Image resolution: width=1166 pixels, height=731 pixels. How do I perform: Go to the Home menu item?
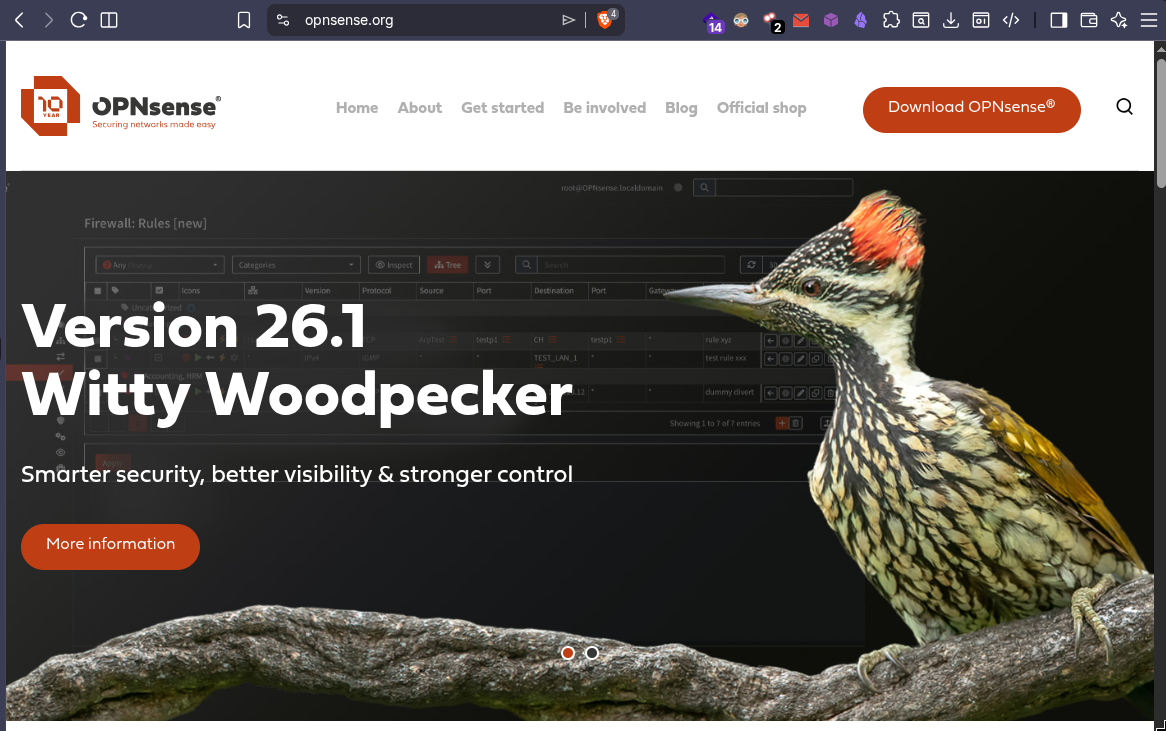[x=357, y=108]
